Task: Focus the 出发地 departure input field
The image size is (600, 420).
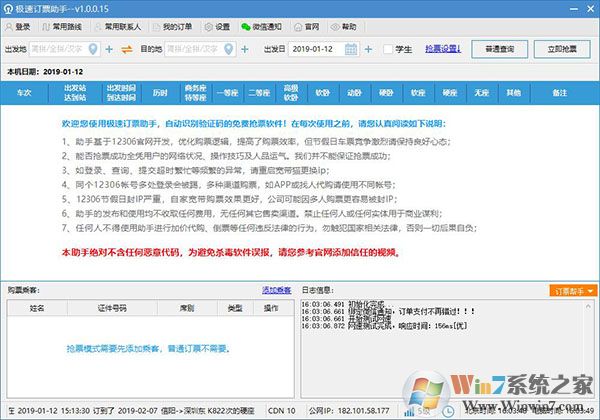Action: point(64,49)
